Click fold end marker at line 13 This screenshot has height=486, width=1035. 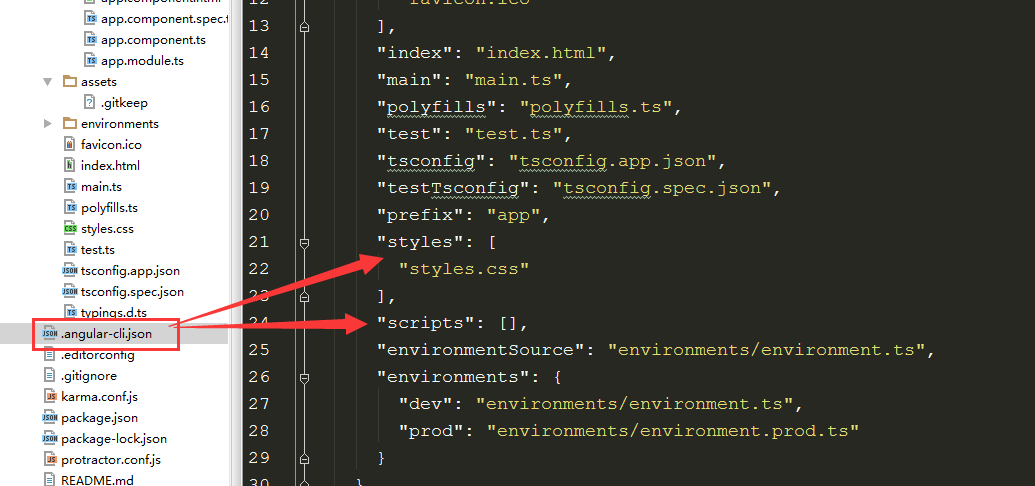(x=304, y=27)
